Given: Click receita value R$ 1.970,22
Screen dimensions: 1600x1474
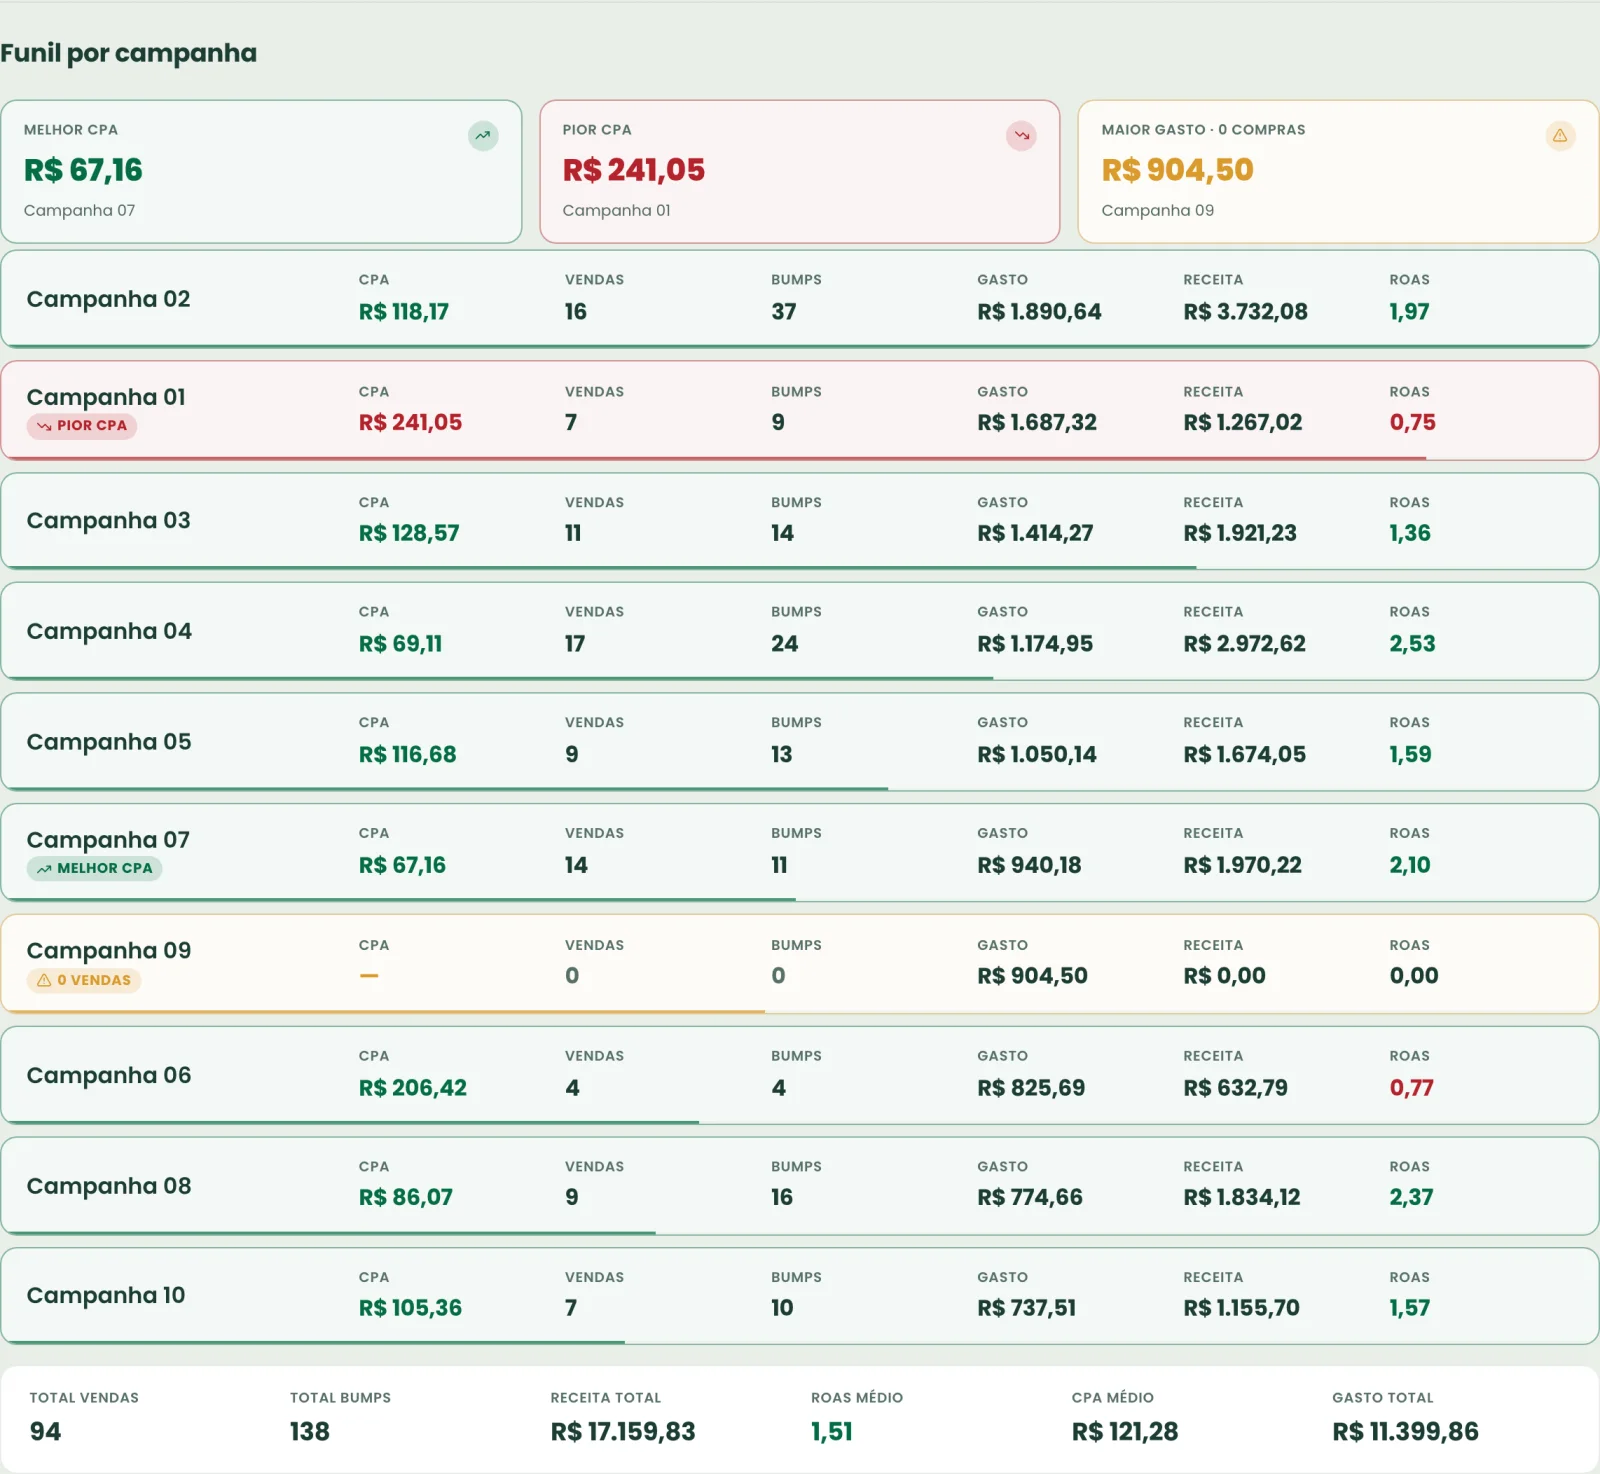Looking at the screenshot, I should 1243,866.
